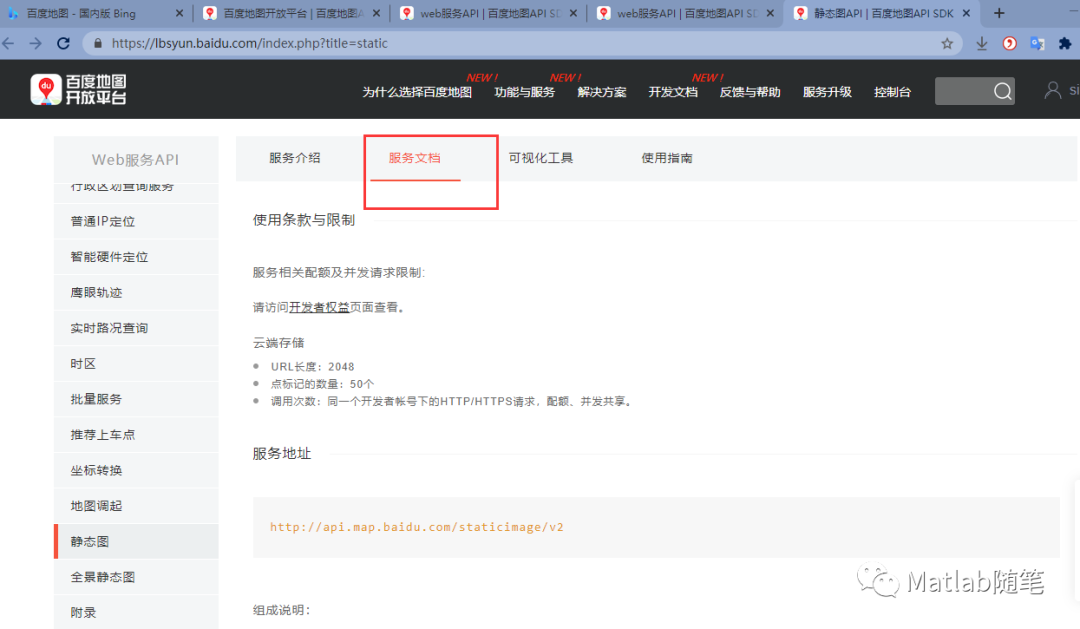Open 普通IP定位 in sidebar

pos(136,222)
